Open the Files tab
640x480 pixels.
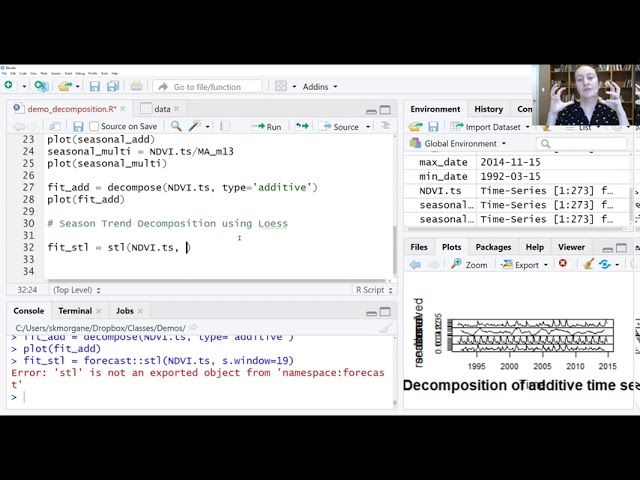[419, 247]
